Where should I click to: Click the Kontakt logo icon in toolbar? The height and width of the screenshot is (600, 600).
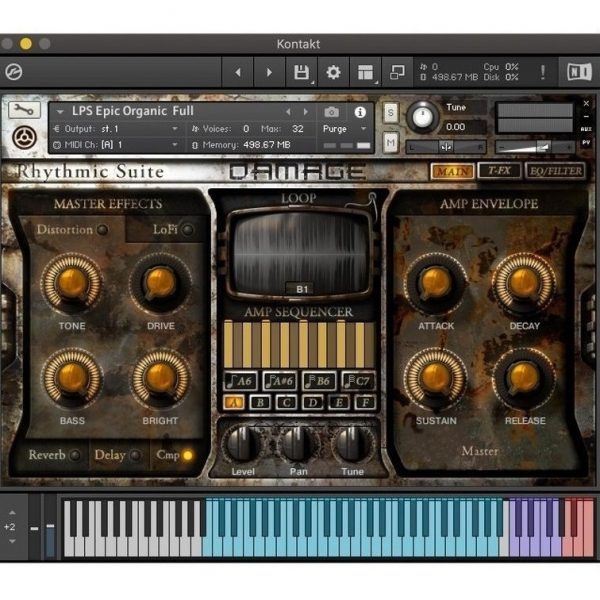(14, 72)
